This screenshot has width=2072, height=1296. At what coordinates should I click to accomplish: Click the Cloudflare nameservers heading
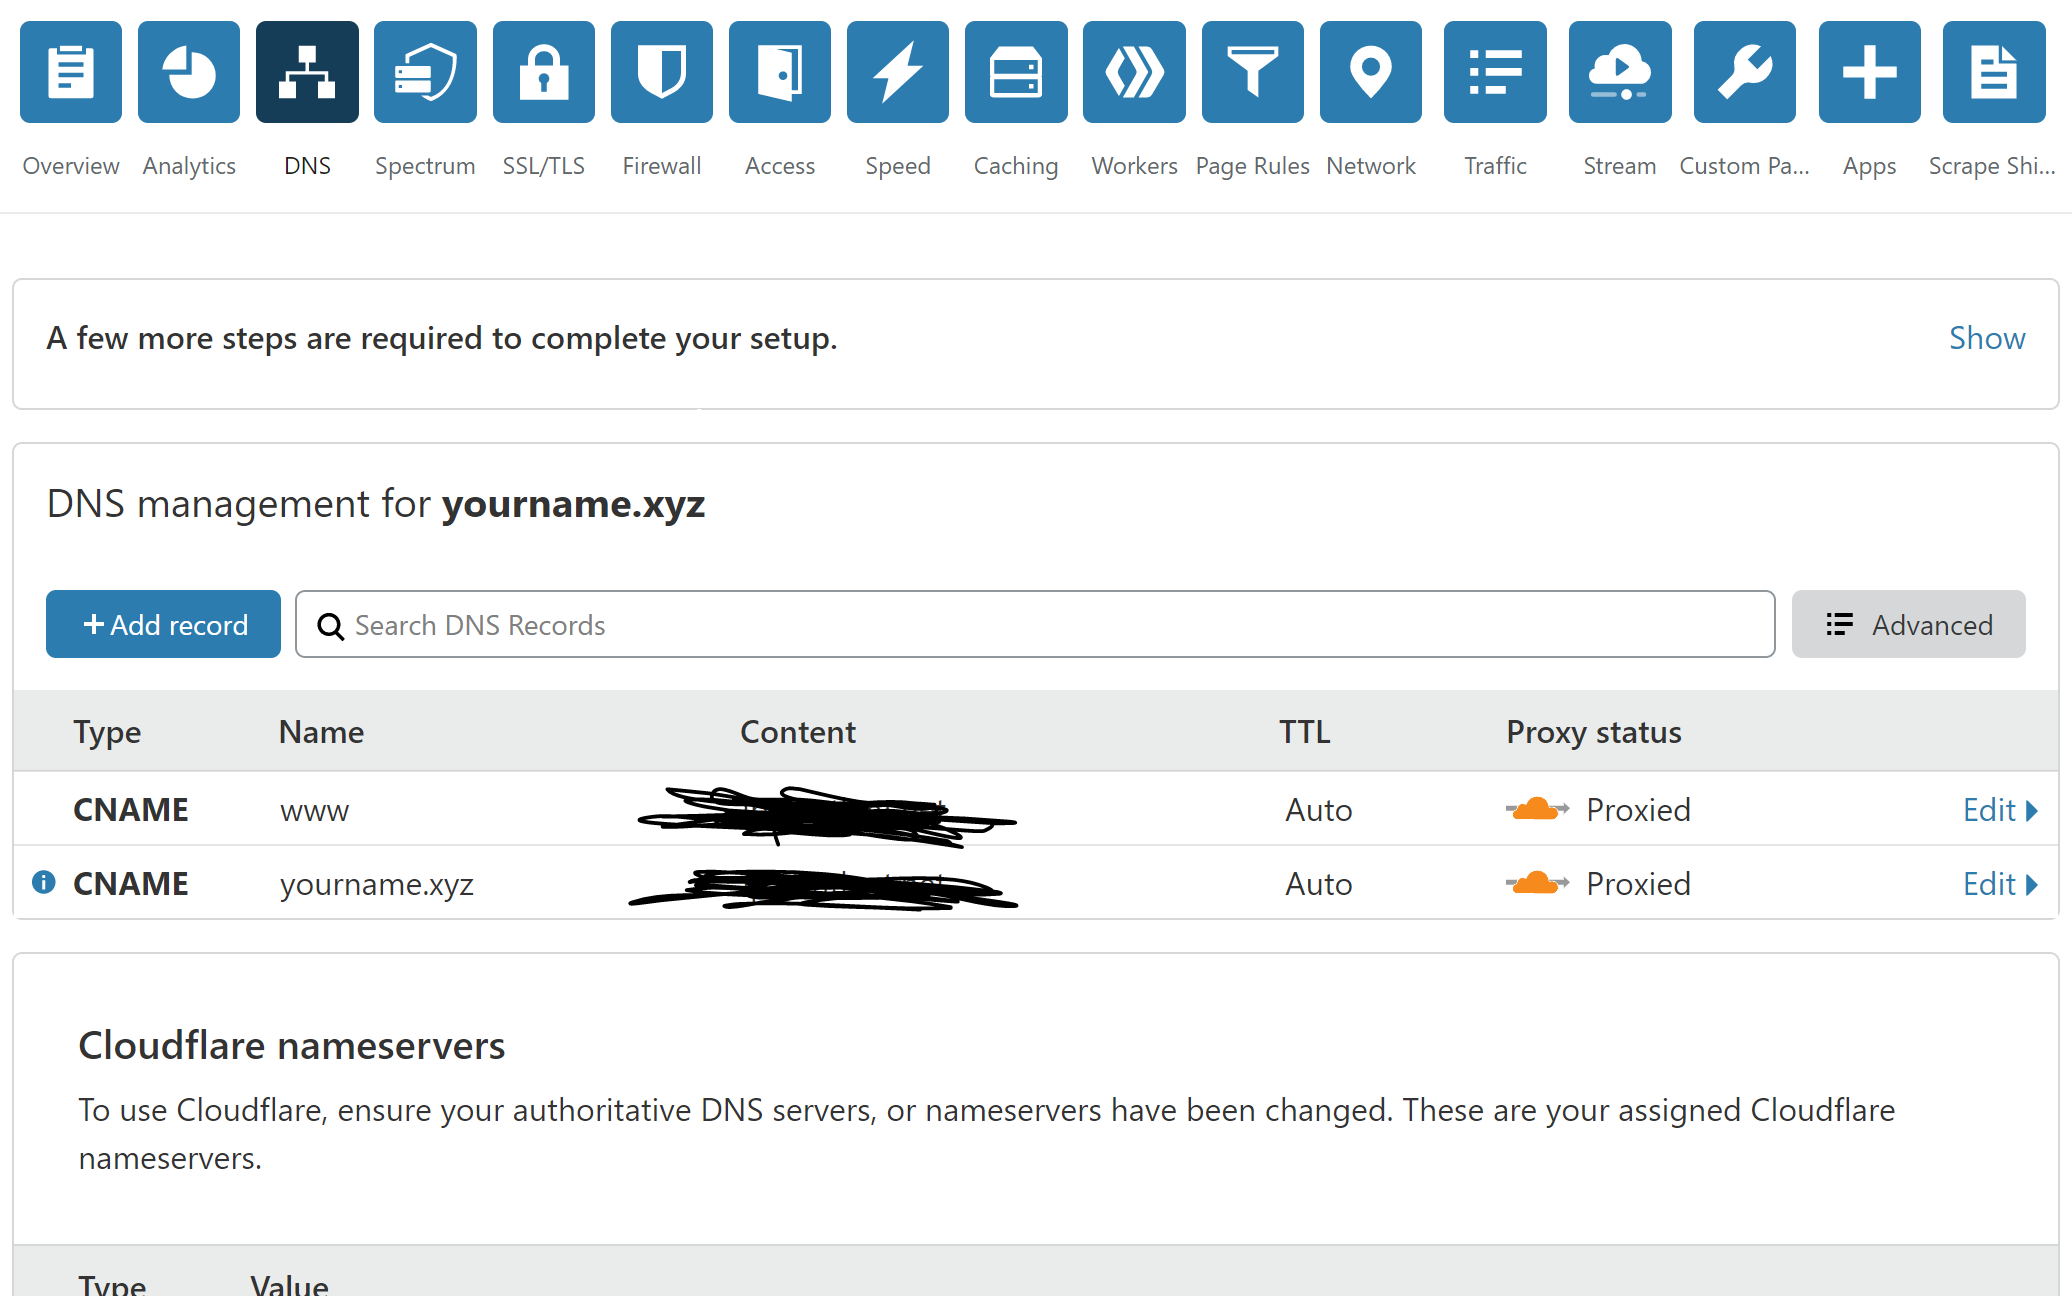pyautogui.click(x=292, y=1045)
